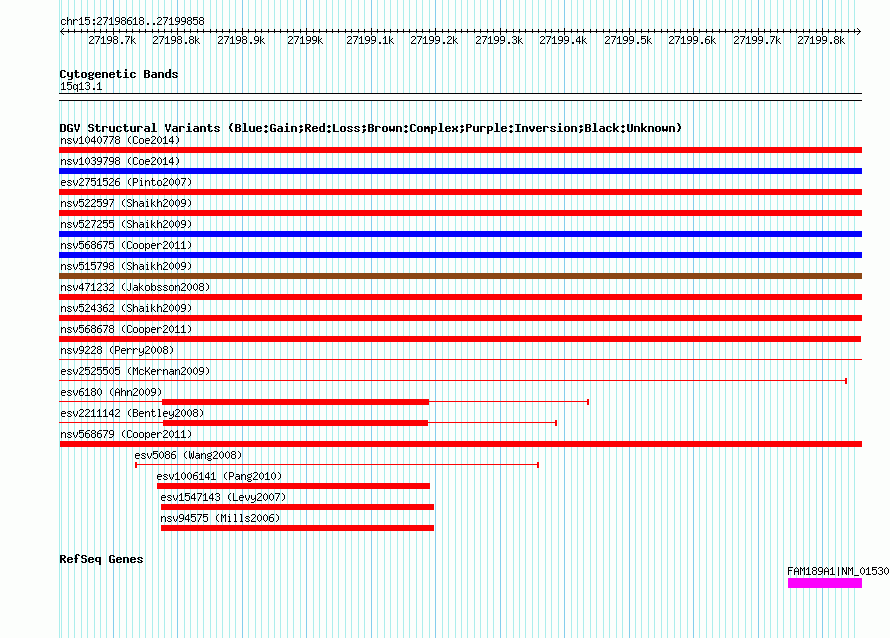
Task: Click the esv1006141 (Pang2010) red bar
Action: click(293, 486)
